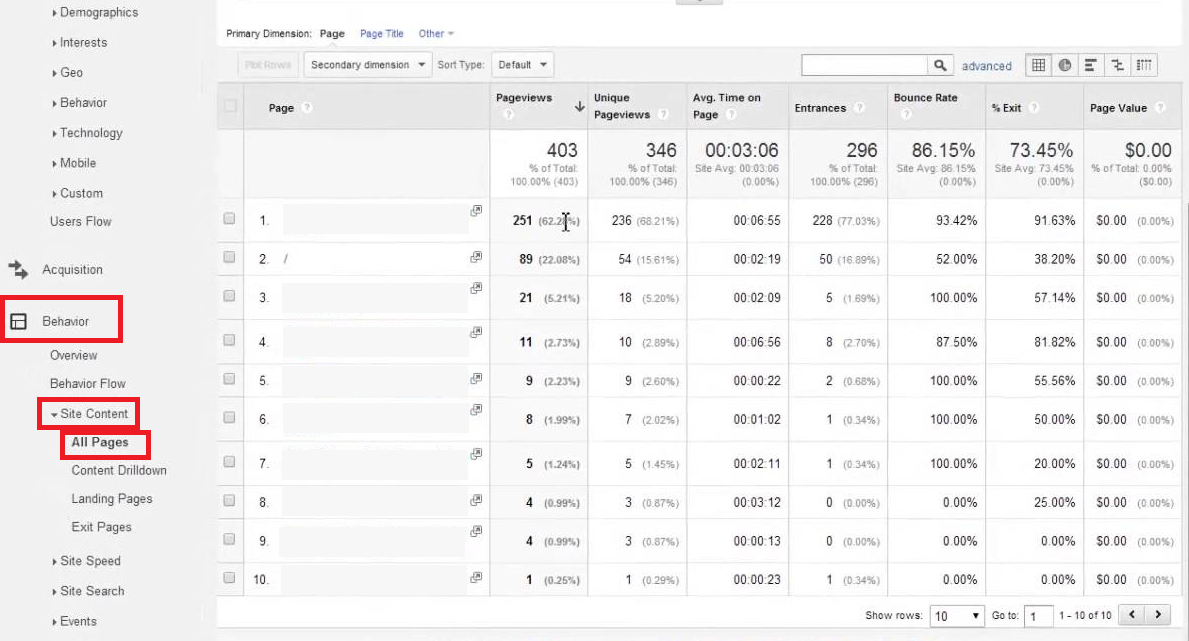Open row 1 page in new window icon
This screenshot has width=1189, height=641.
click(476, 212)
